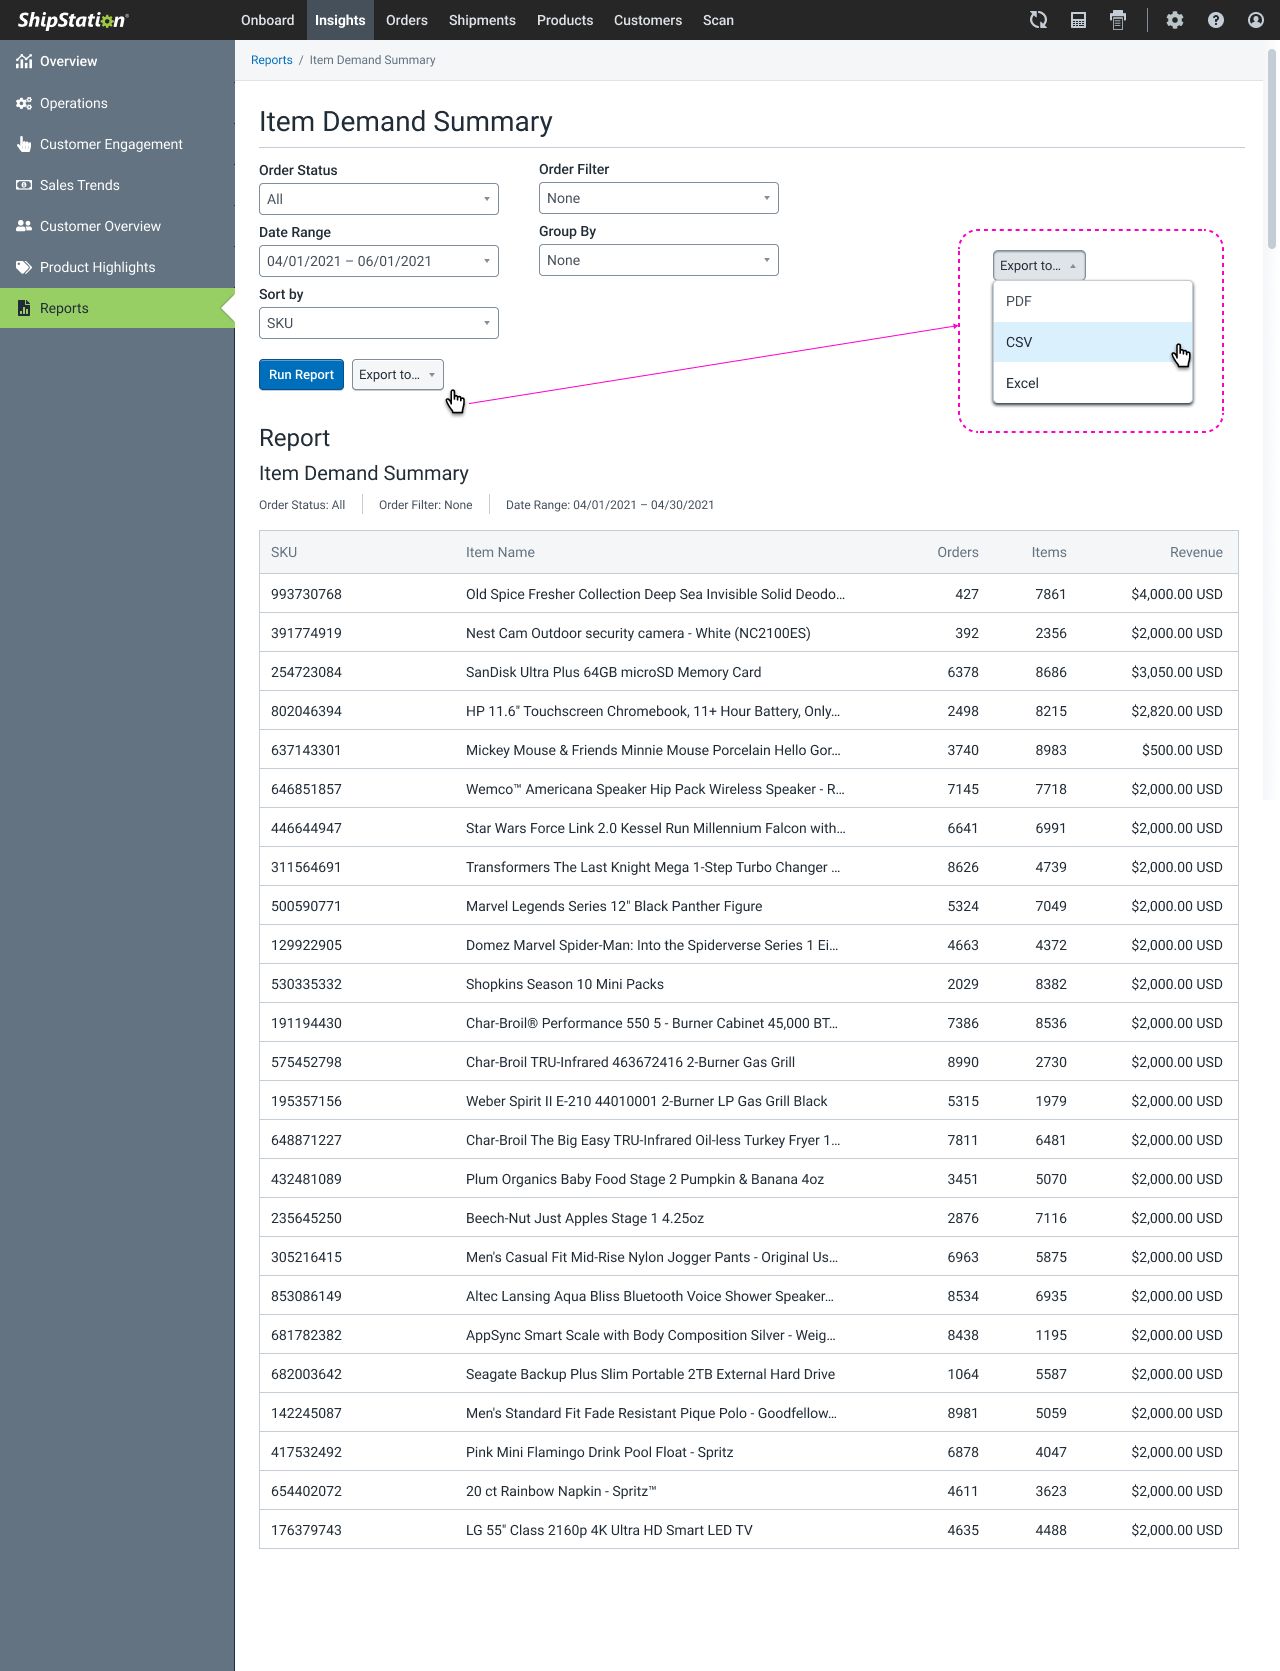Click the page vertical scrollbar thumb
The height and width of the screenshot is (1671, 1280).
[1272, 148]
